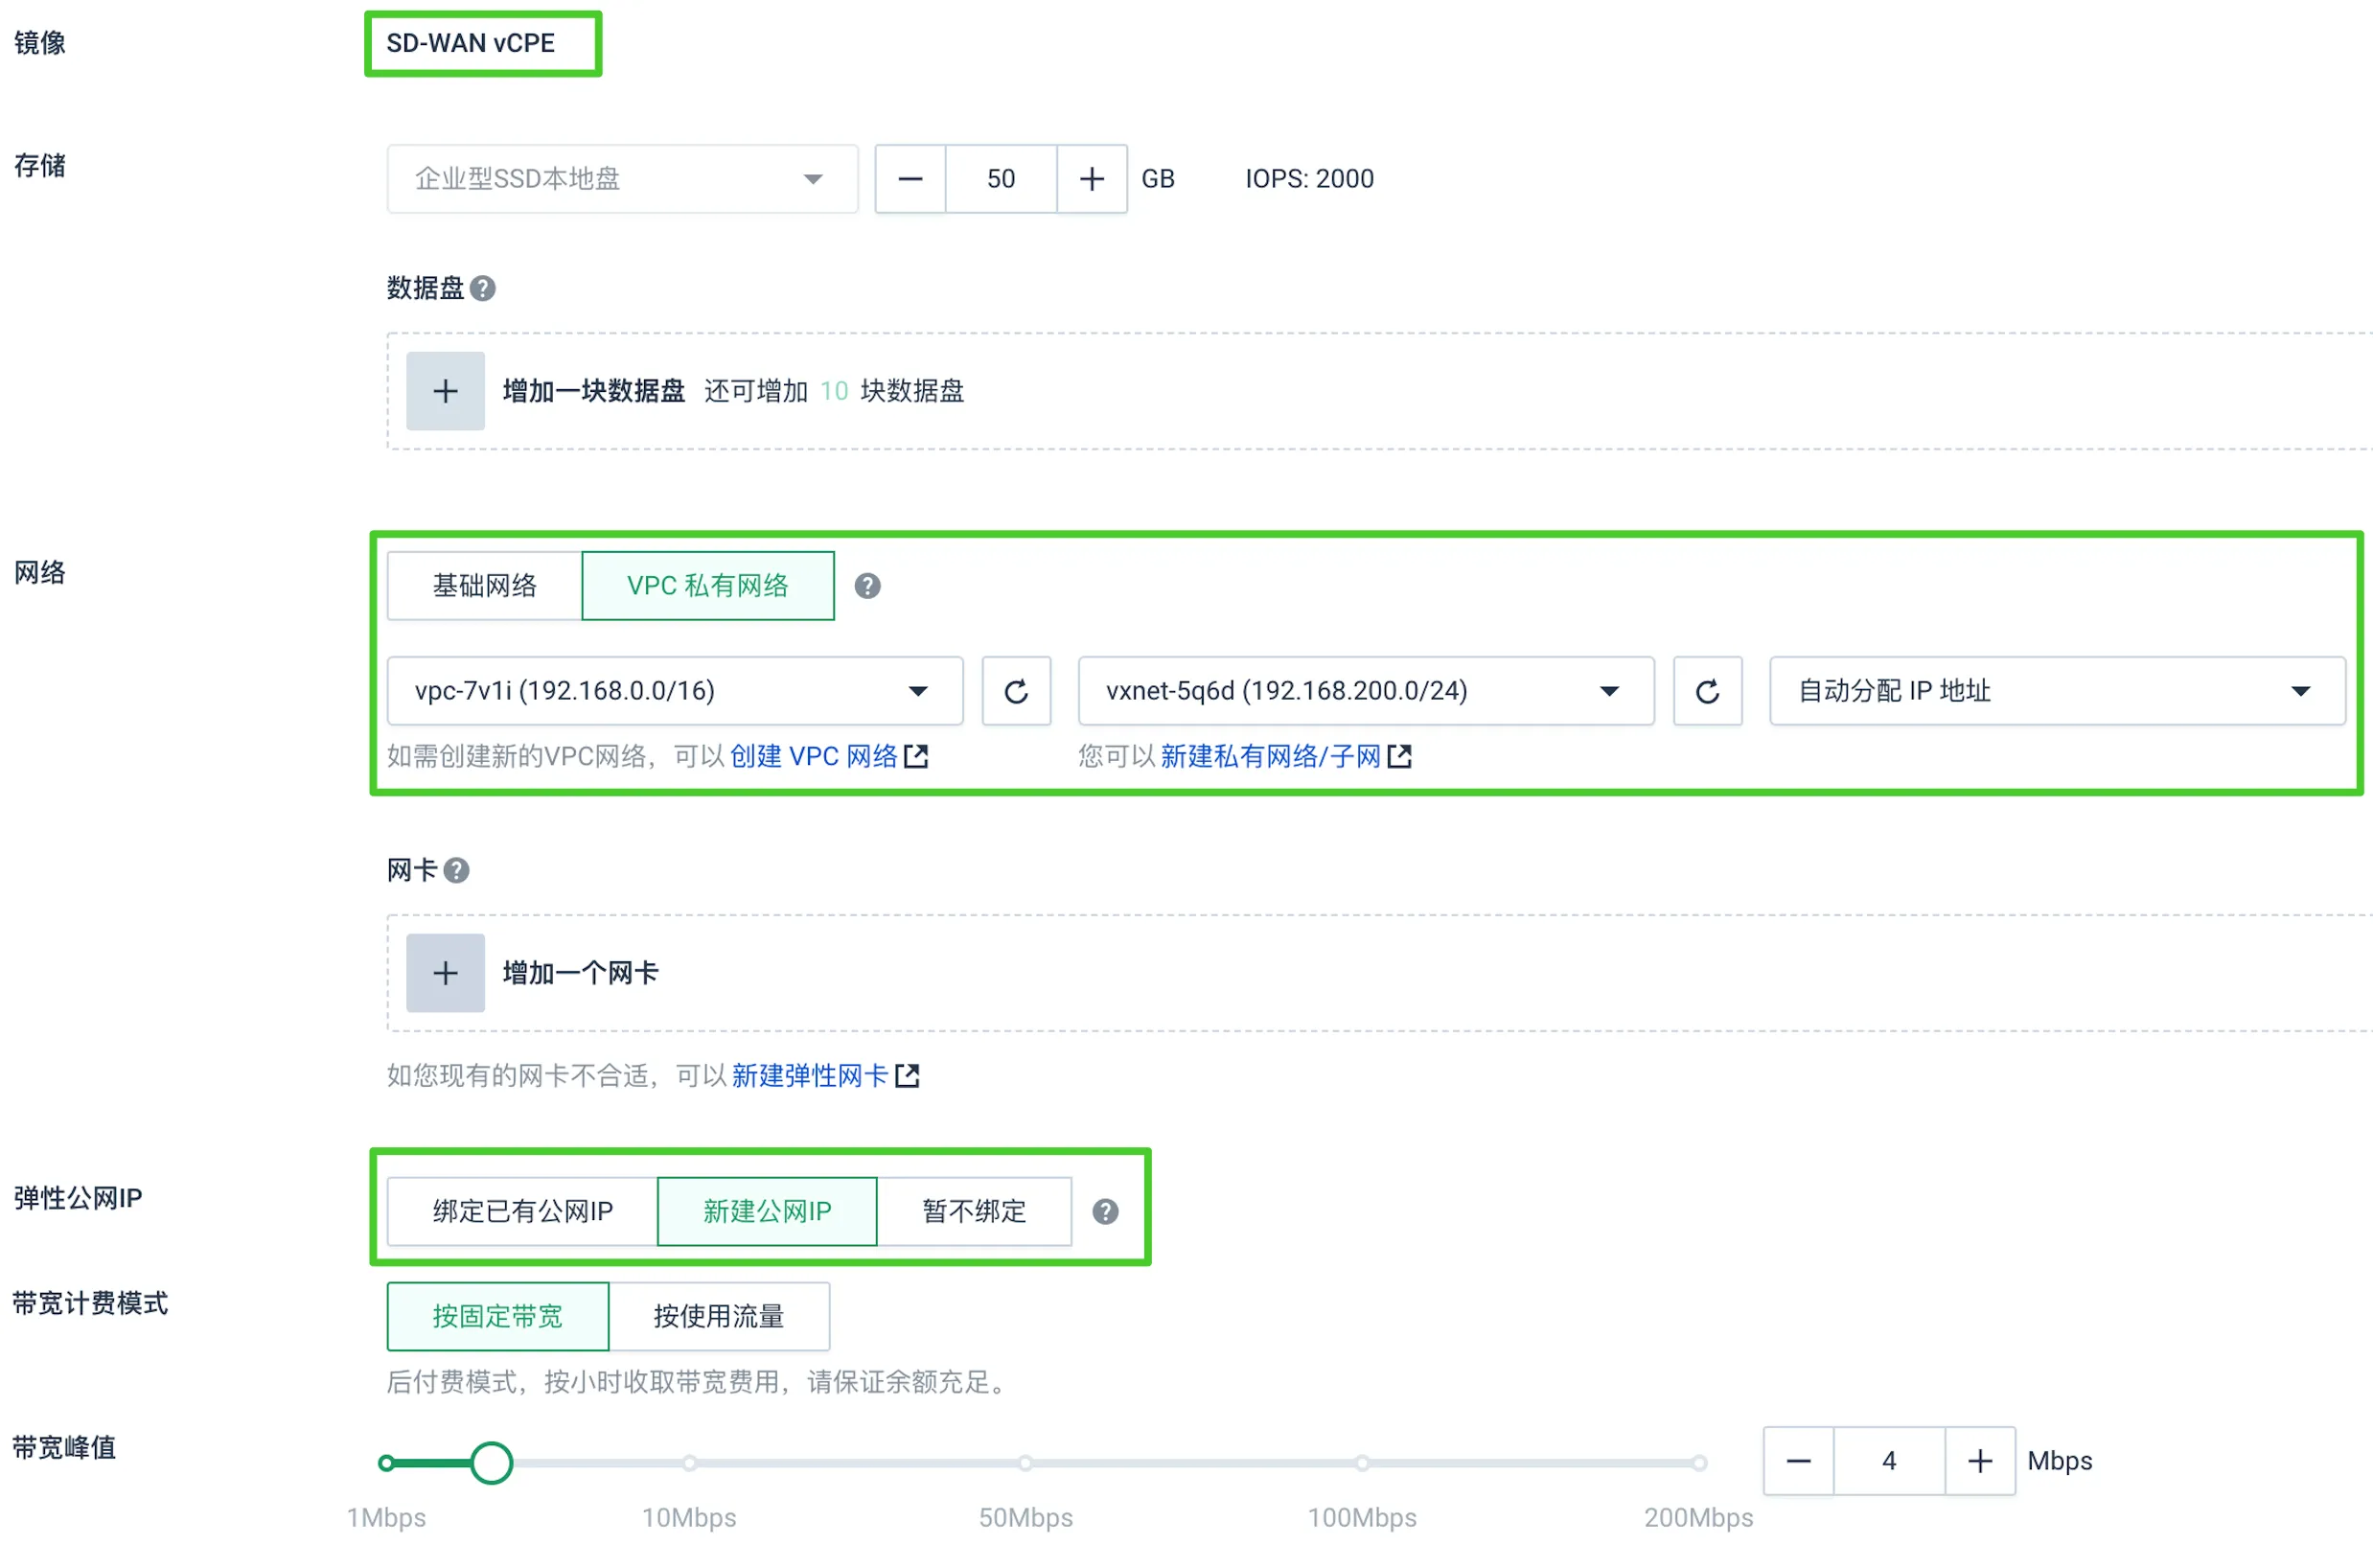Click plus icon to add a network card
Screen dimensions: 2373x1568
(446, 974)
